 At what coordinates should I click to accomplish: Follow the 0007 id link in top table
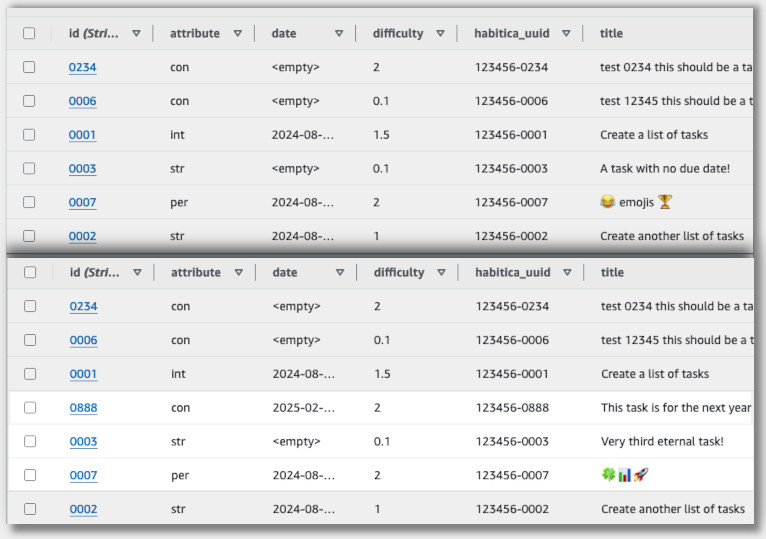click(x=83, y=202)
